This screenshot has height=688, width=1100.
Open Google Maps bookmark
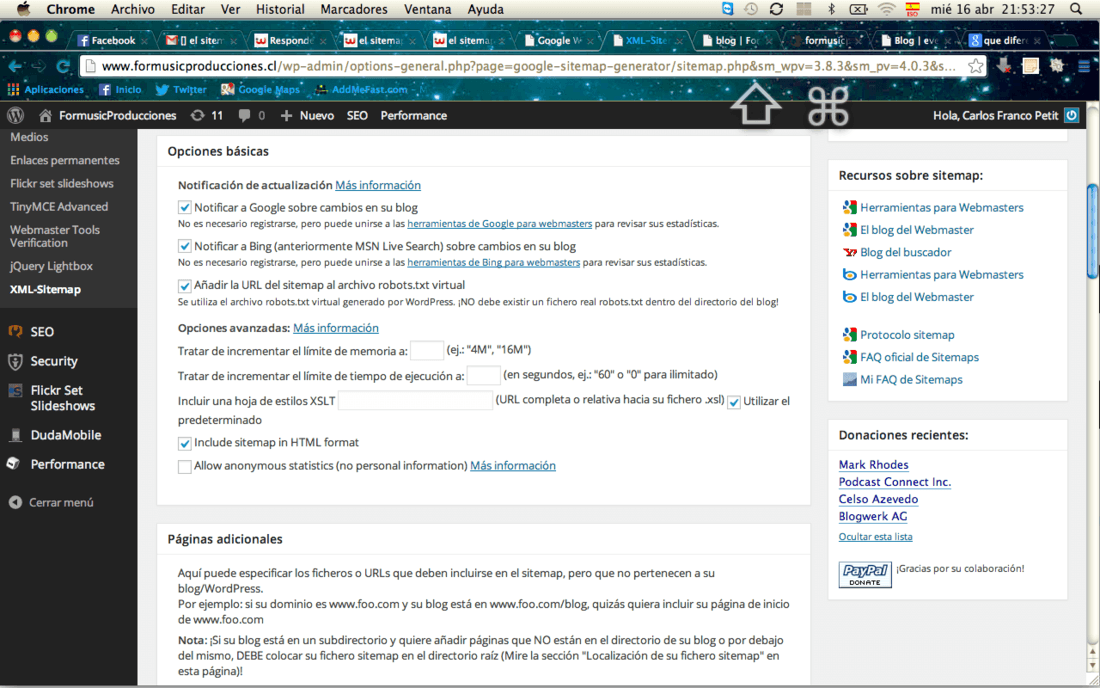pyautogui.click(x=260, y=90)
